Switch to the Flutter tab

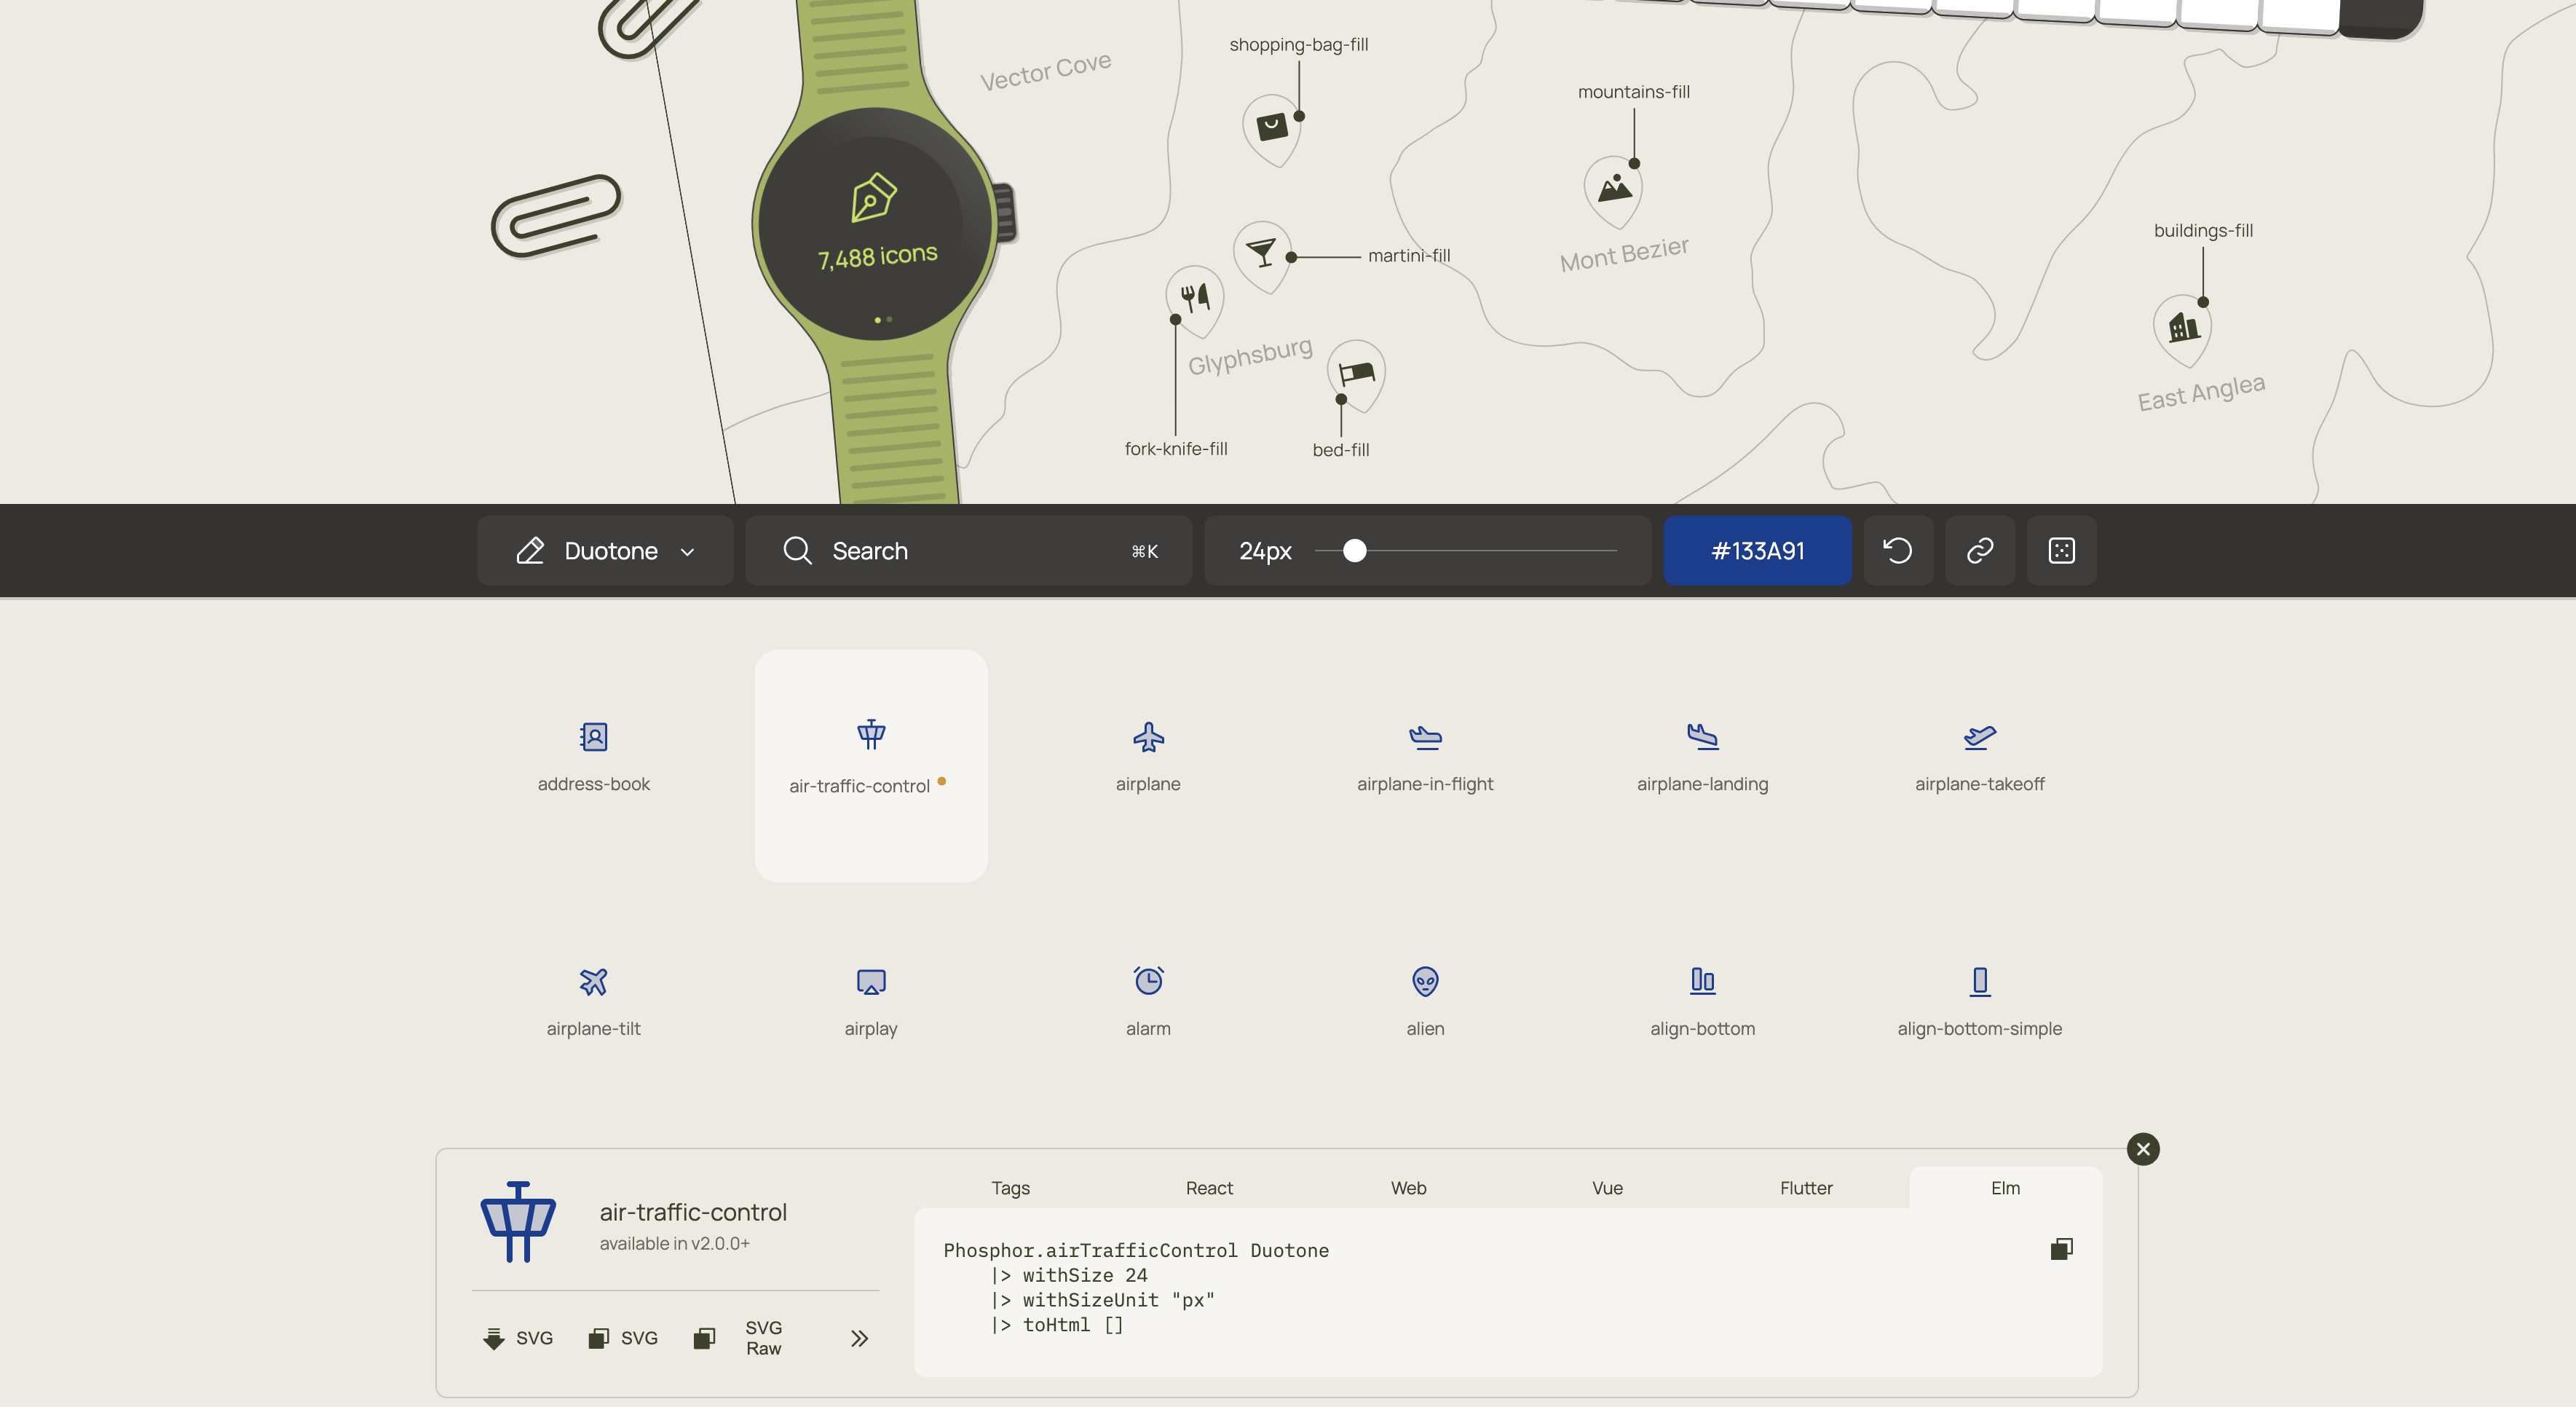point(1806,1187)
